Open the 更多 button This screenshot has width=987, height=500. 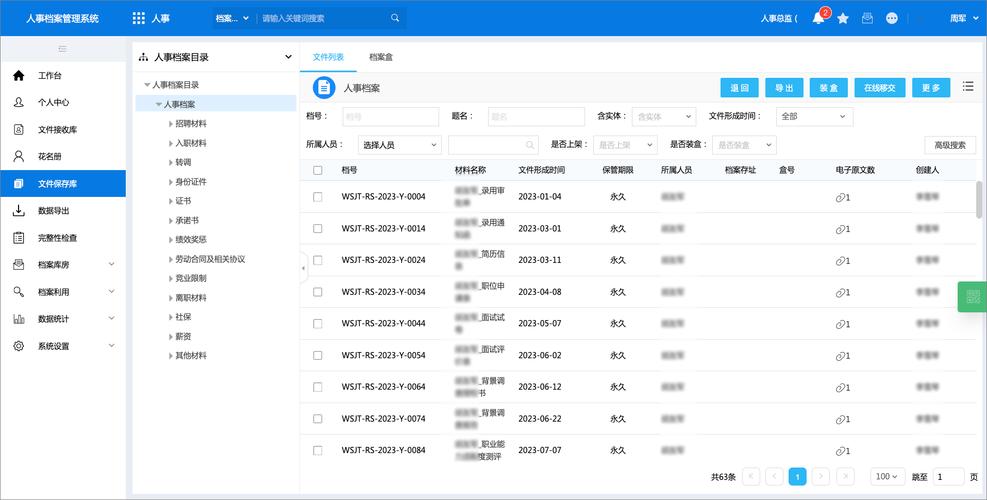[931, 88]
